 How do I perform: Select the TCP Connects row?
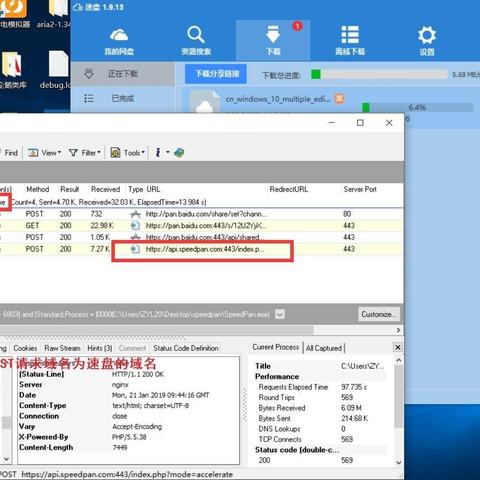[x=321, y=439]
